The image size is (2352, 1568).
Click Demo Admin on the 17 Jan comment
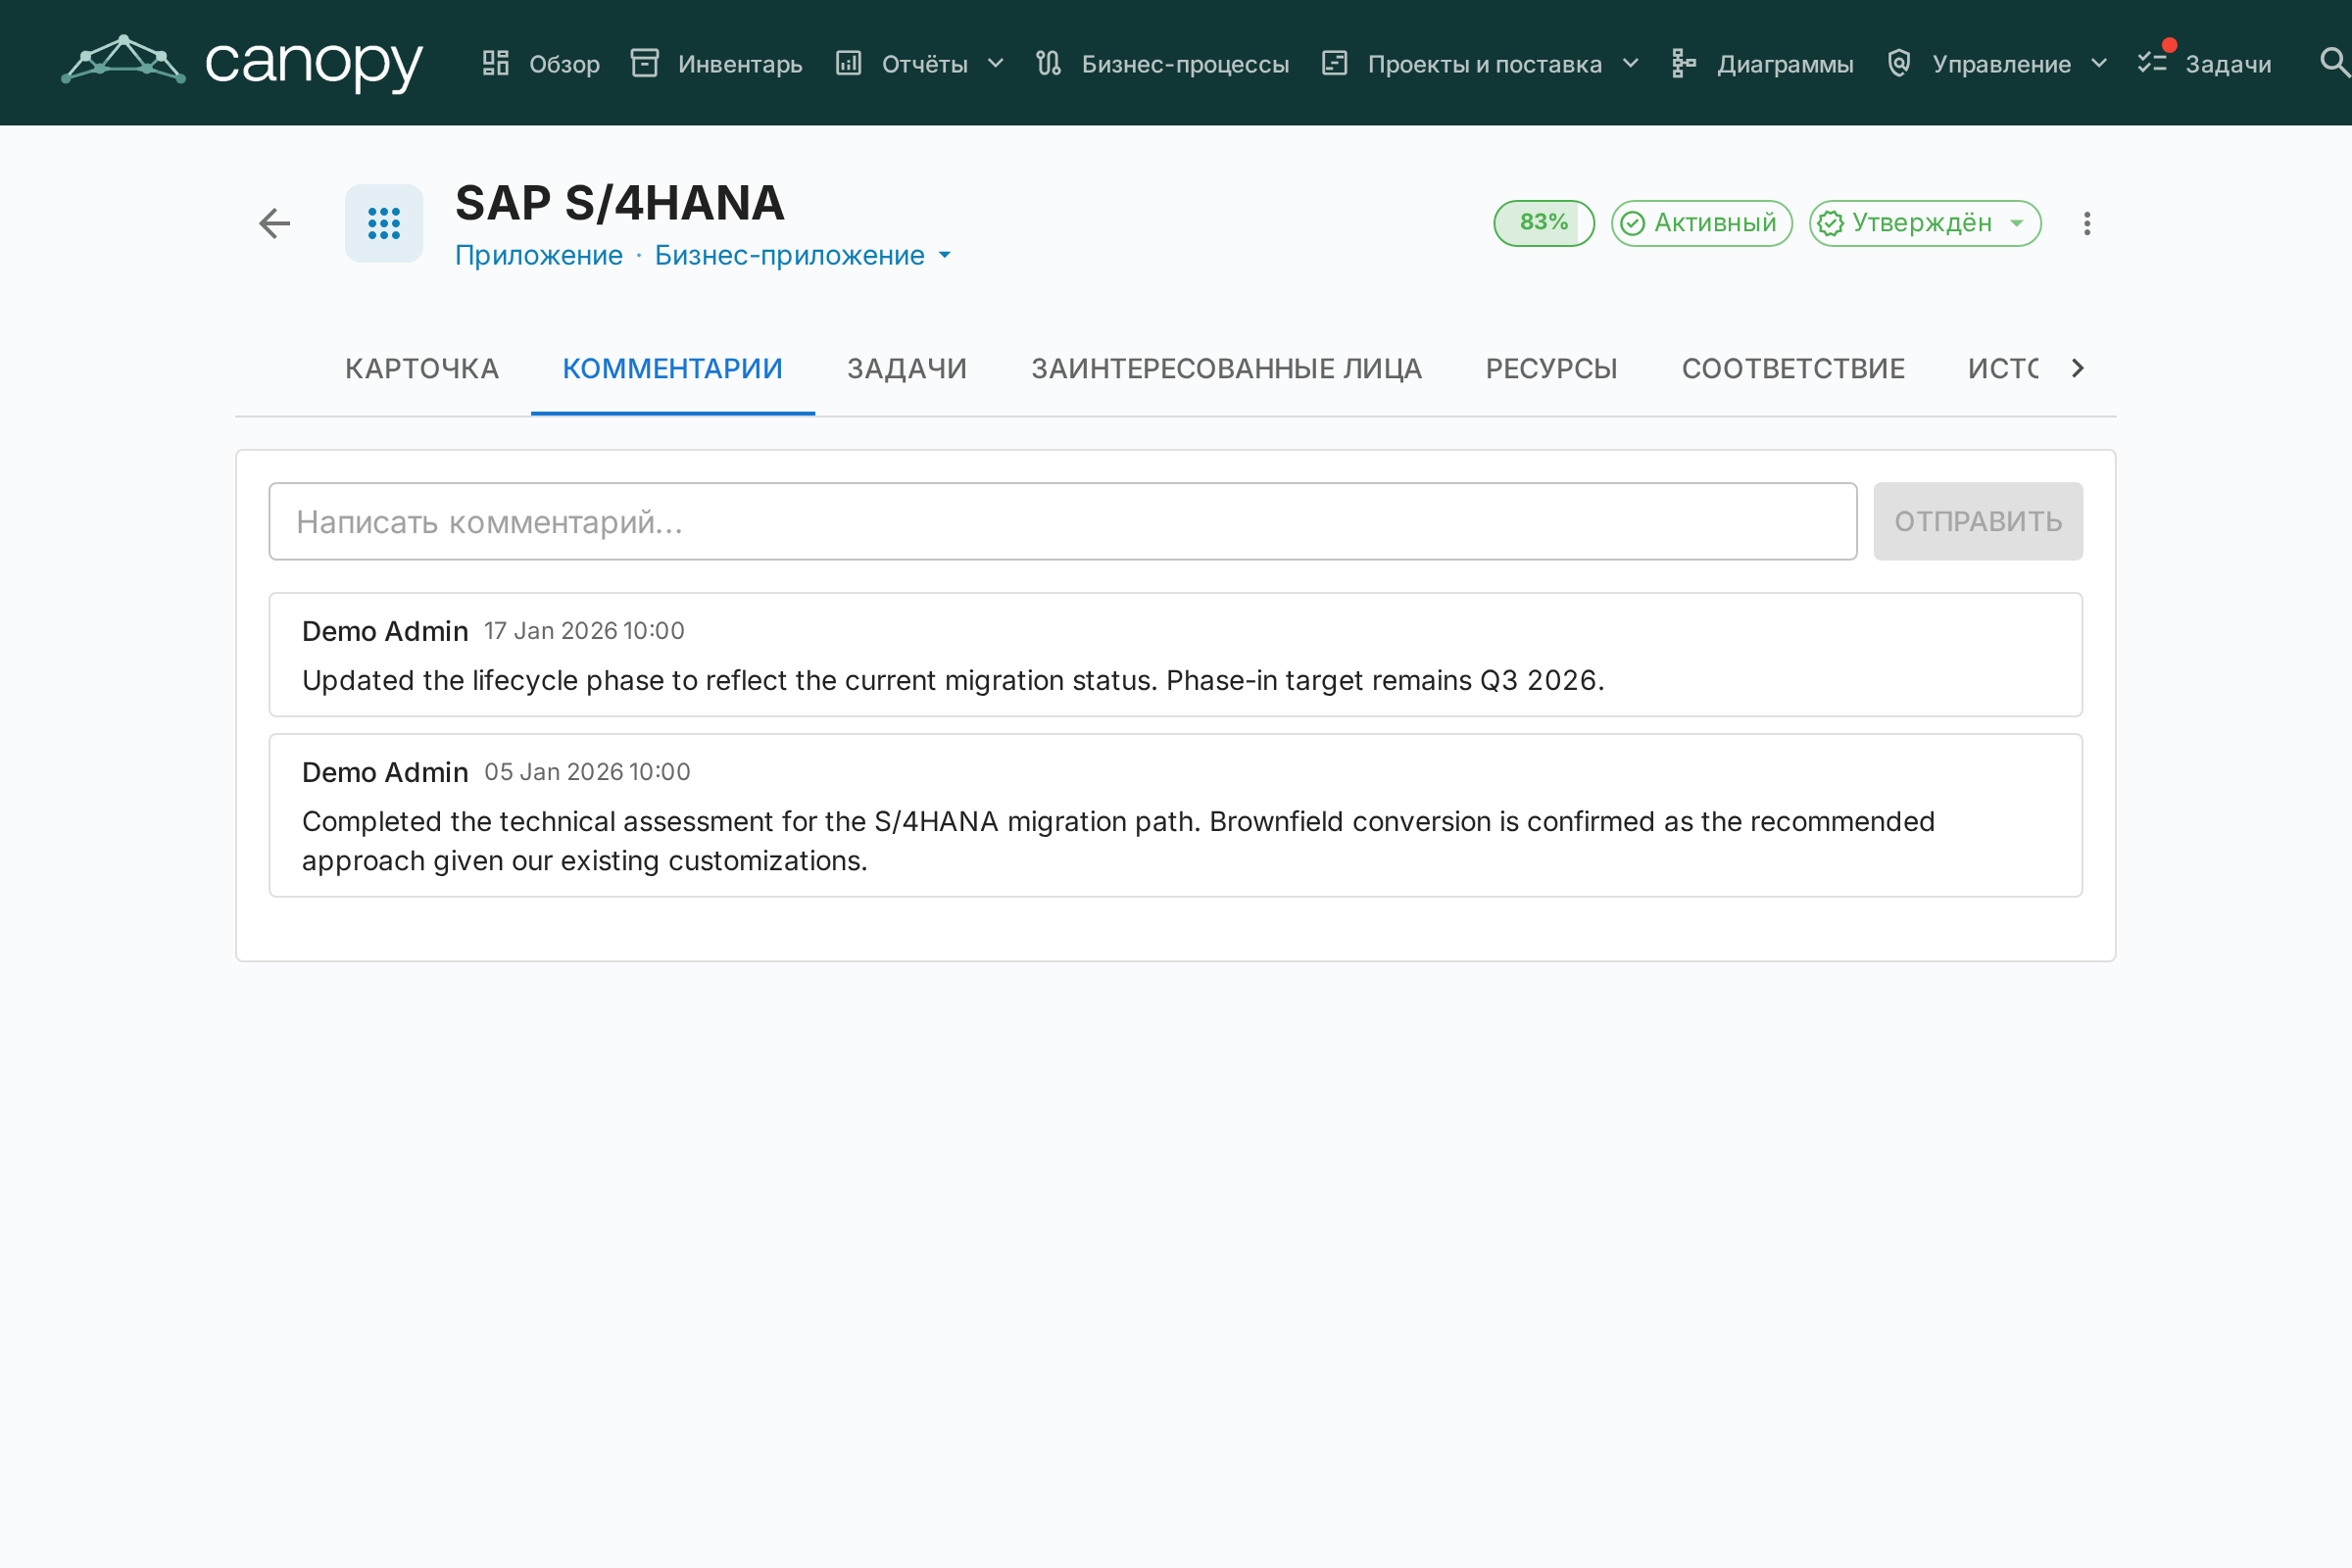pos(385,631)
